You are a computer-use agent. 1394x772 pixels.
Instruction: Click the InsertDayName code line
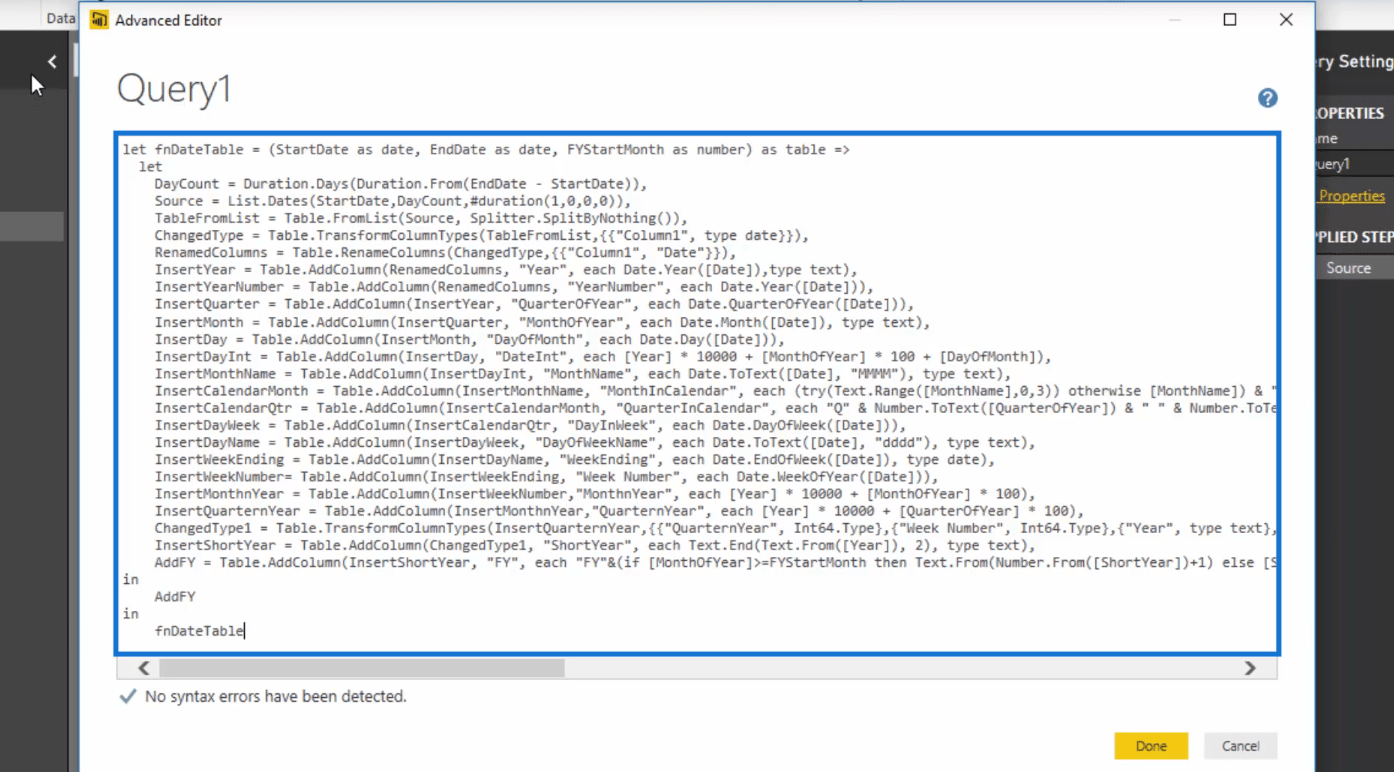(595, 442)
